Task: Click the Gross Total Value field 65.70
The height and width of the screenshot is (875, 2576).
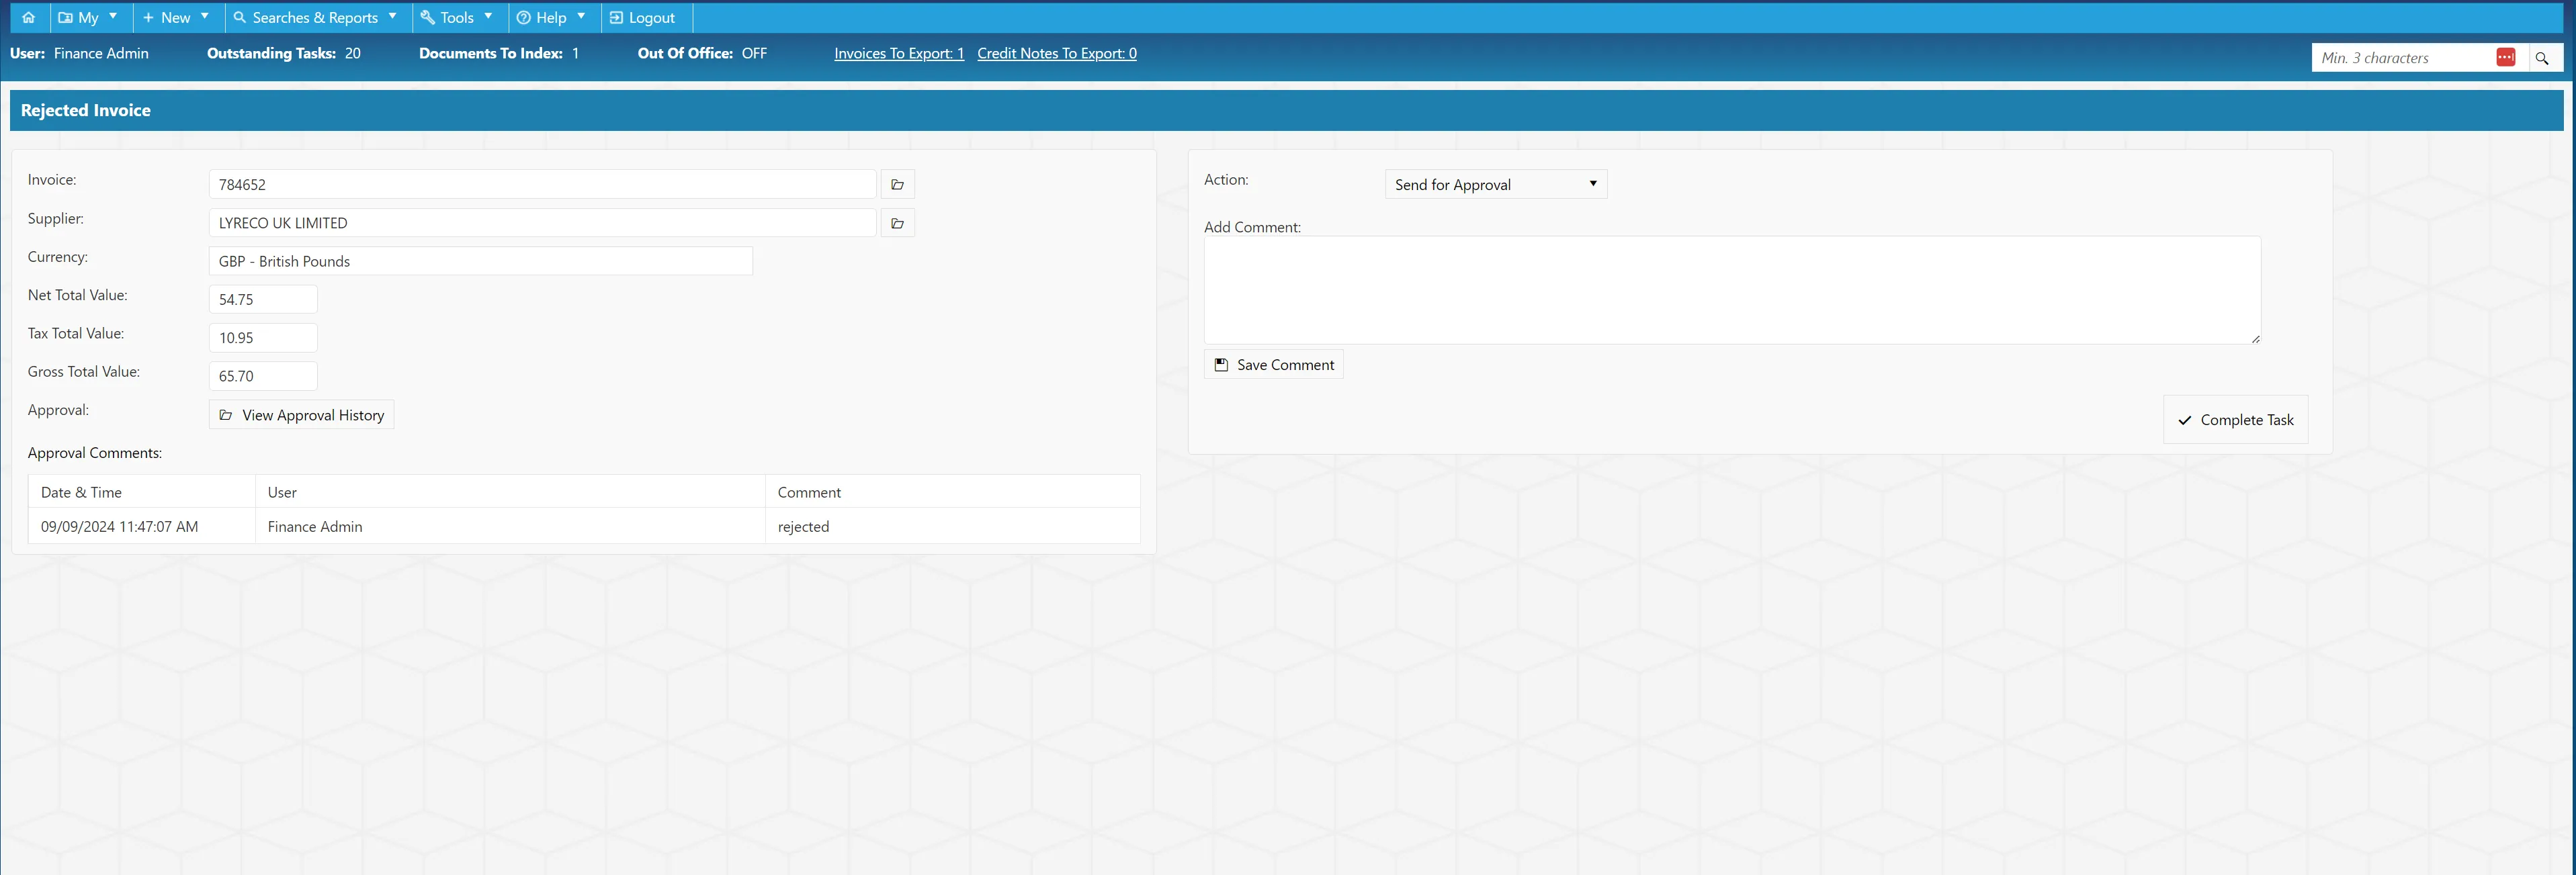Action: click(x=263, y=376)
